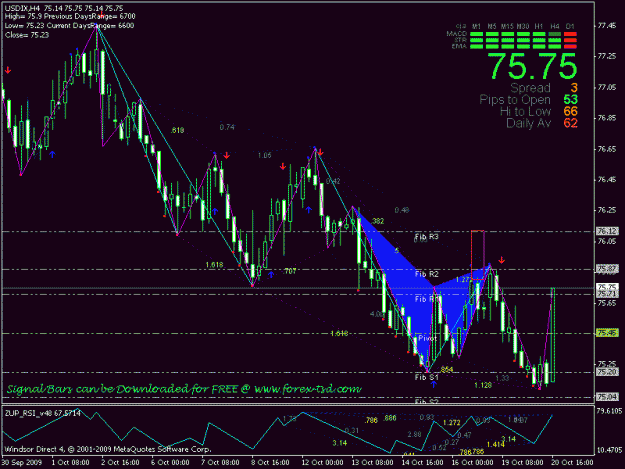Click the '30 Sep 2009' date label
The width and height of the screenshot is (625, 469).
click(22, 462)
